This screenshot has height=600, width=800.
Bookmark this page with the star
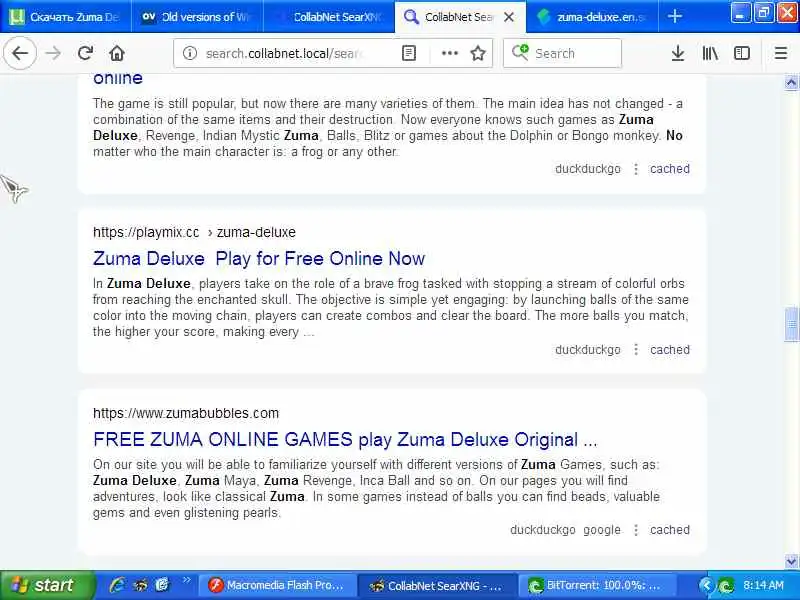point(478,53)
